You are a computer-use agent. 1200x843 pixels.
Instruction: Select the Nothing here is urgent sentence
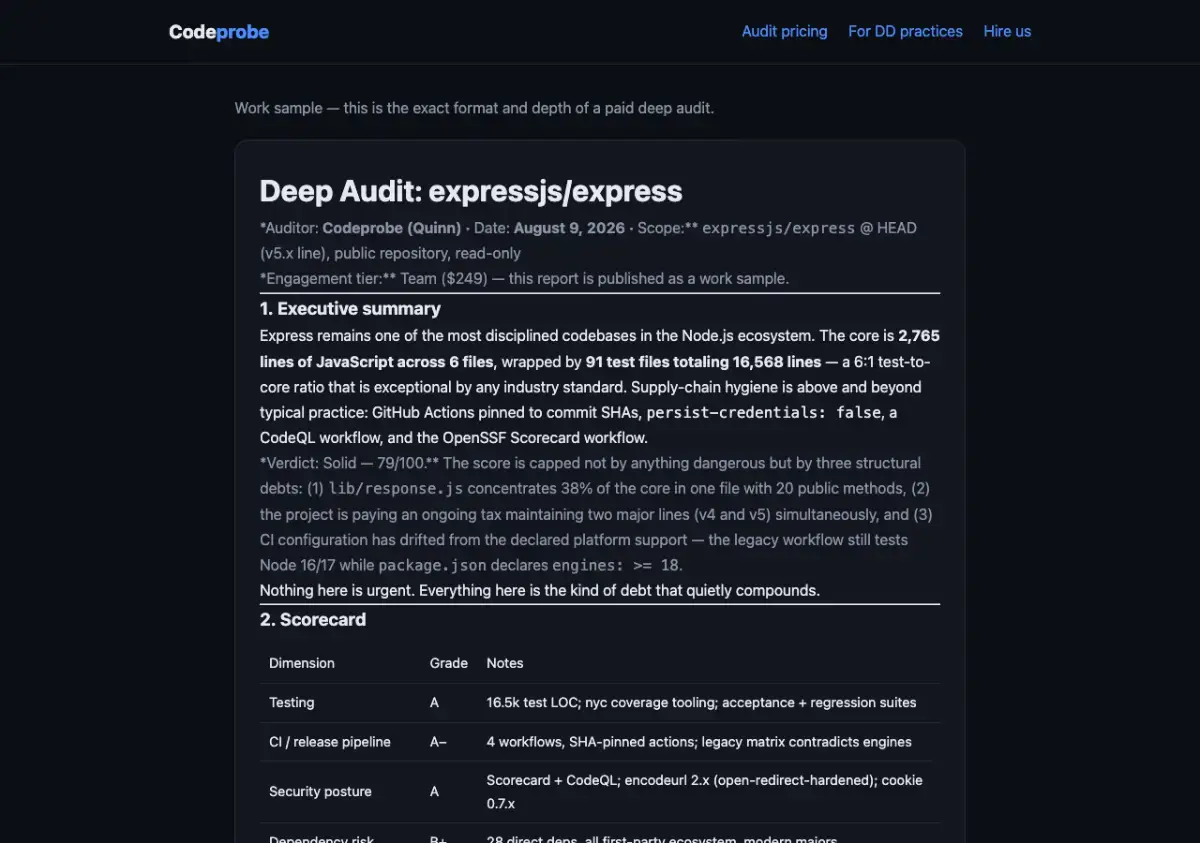point(540,590)
